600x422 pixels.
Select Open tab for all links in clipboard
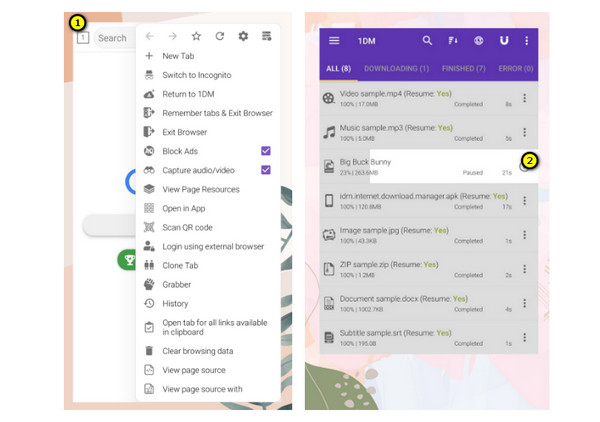208,327
